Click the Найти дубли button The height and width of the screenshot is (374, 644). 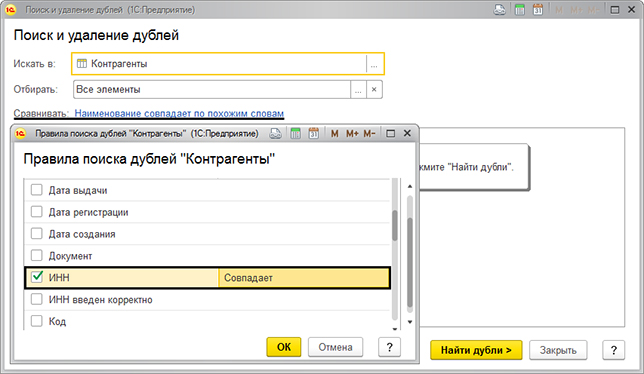pos(476,350)
